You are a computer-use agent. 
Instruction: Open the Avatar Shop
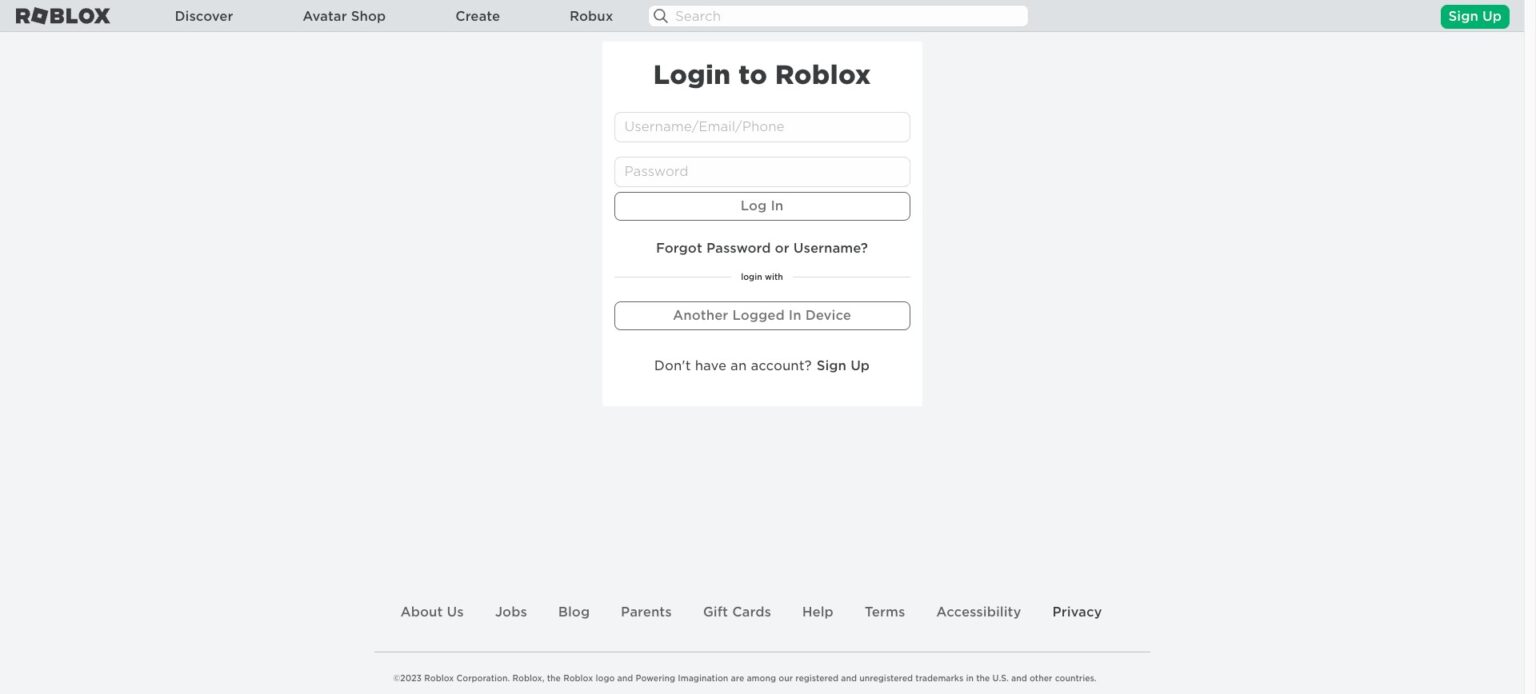[x=343, y=16]
